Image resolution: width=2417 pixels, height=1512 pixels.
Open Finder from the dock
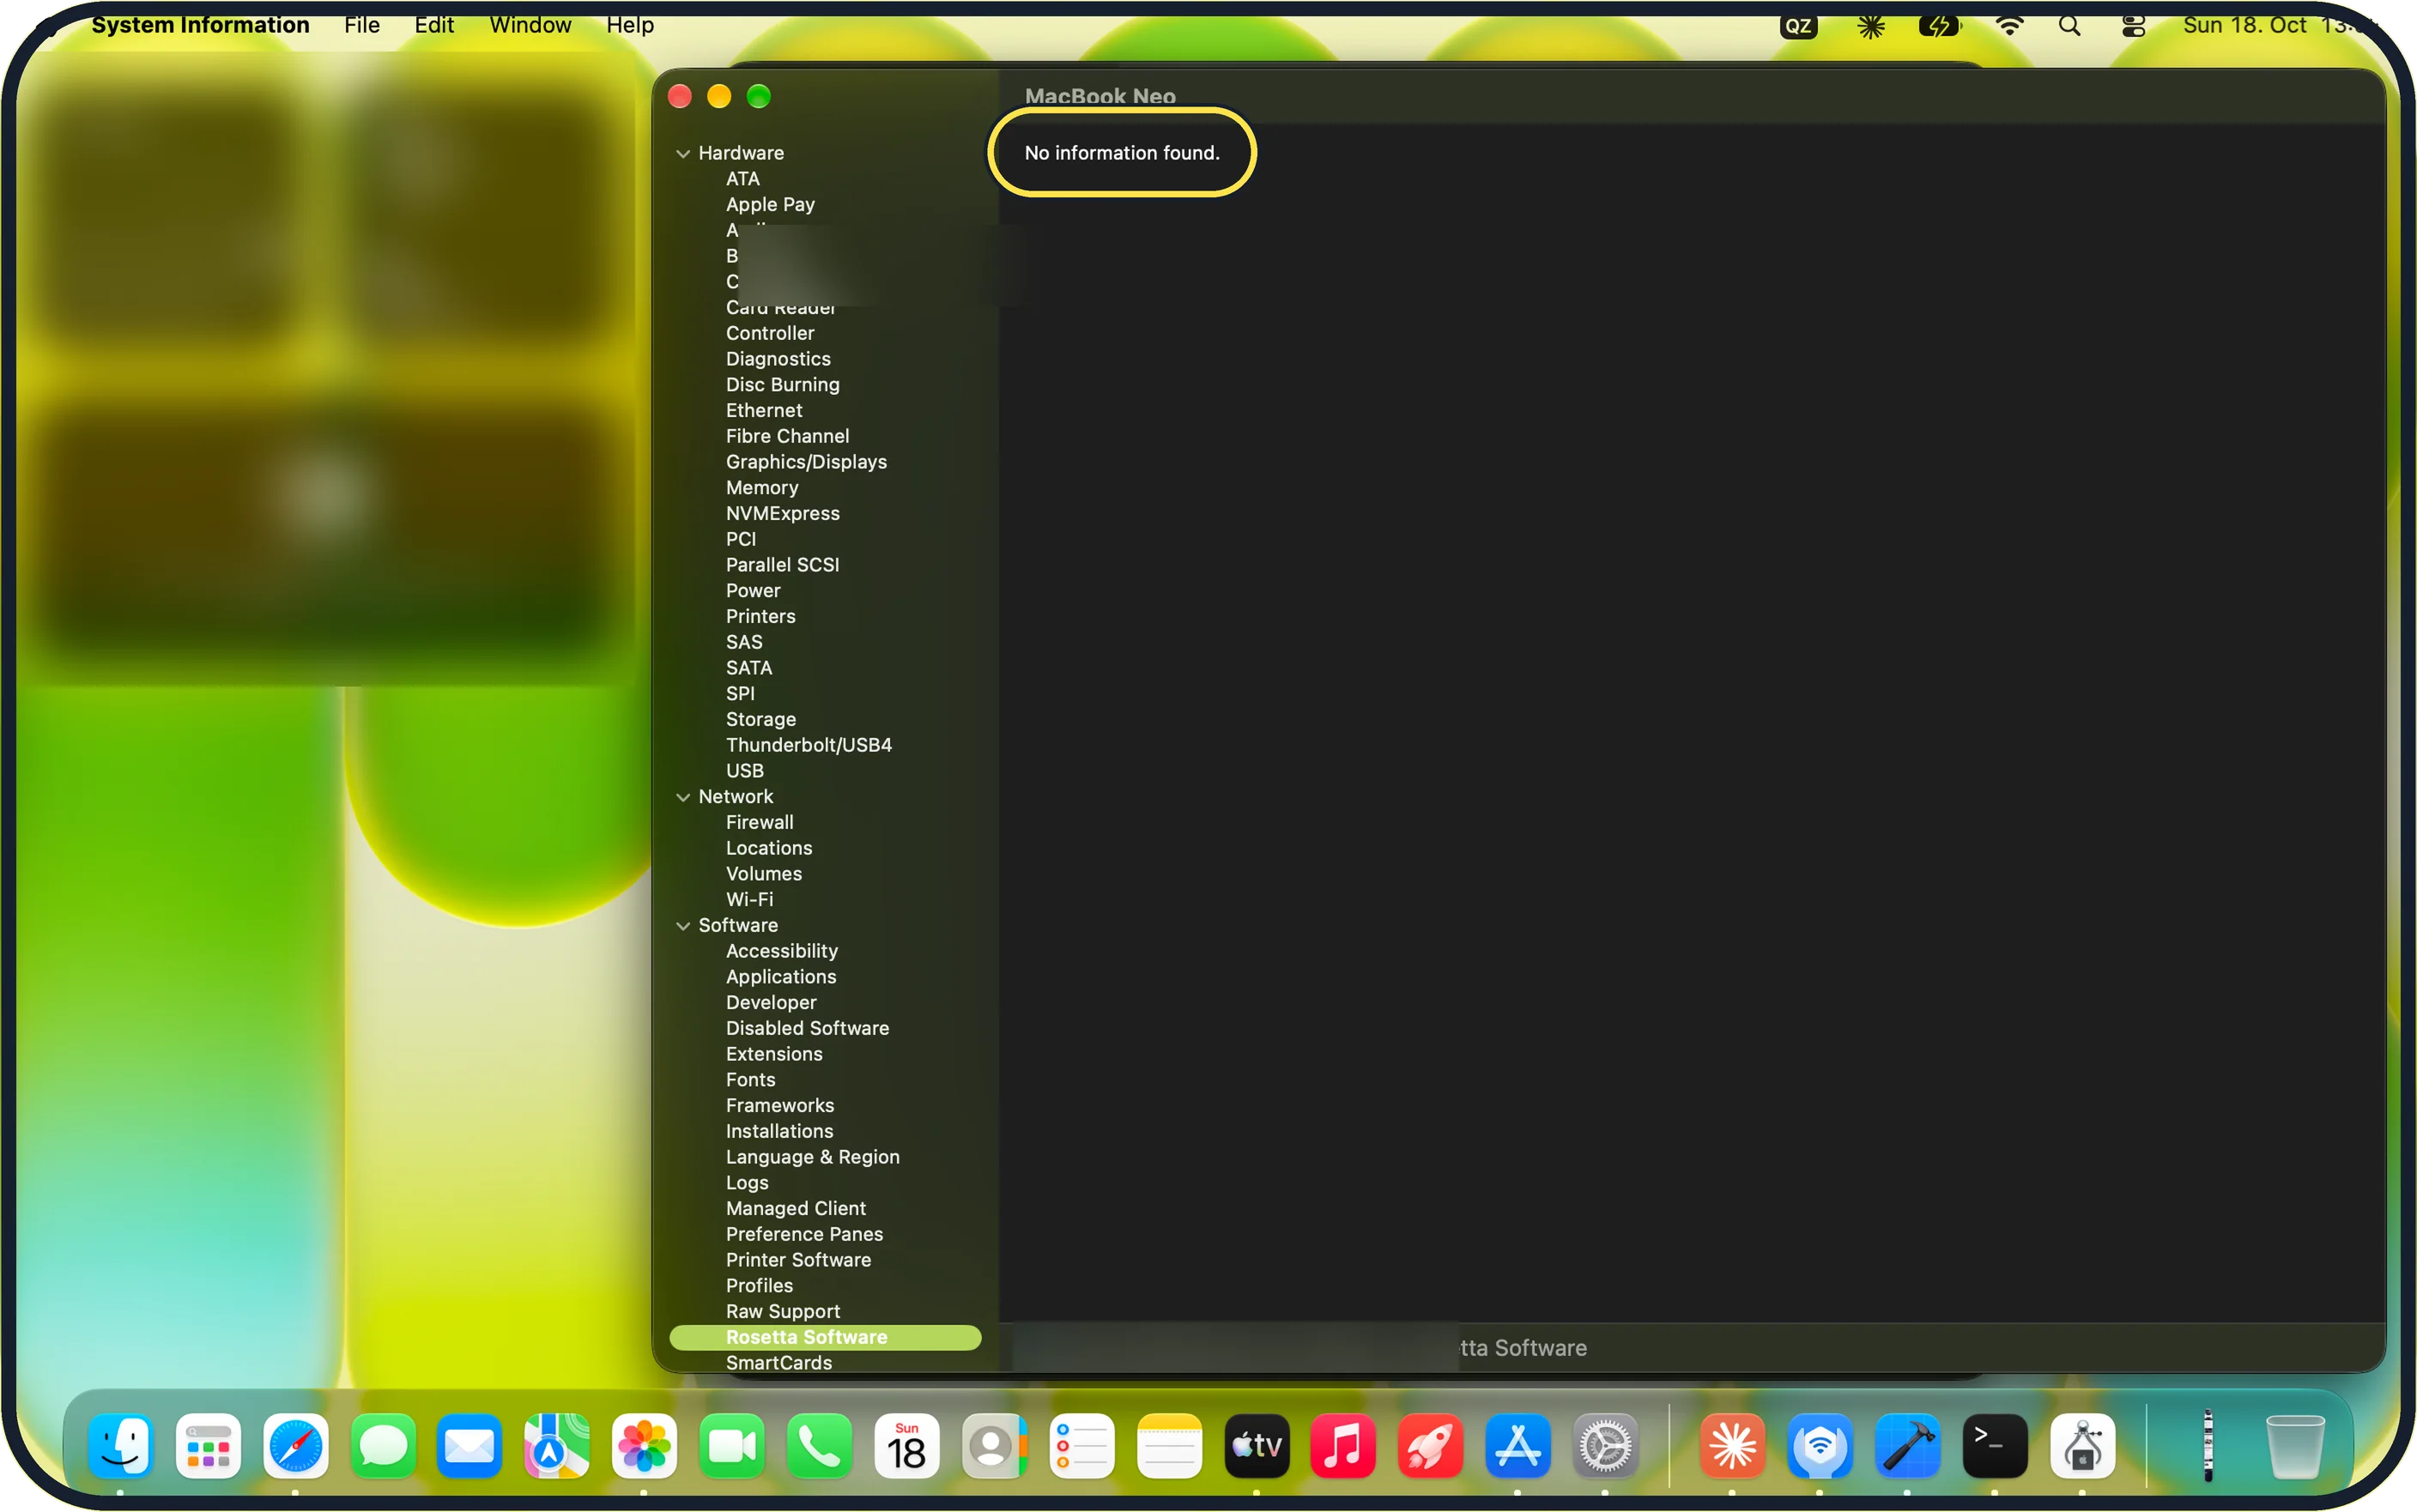click(121, 1446)
